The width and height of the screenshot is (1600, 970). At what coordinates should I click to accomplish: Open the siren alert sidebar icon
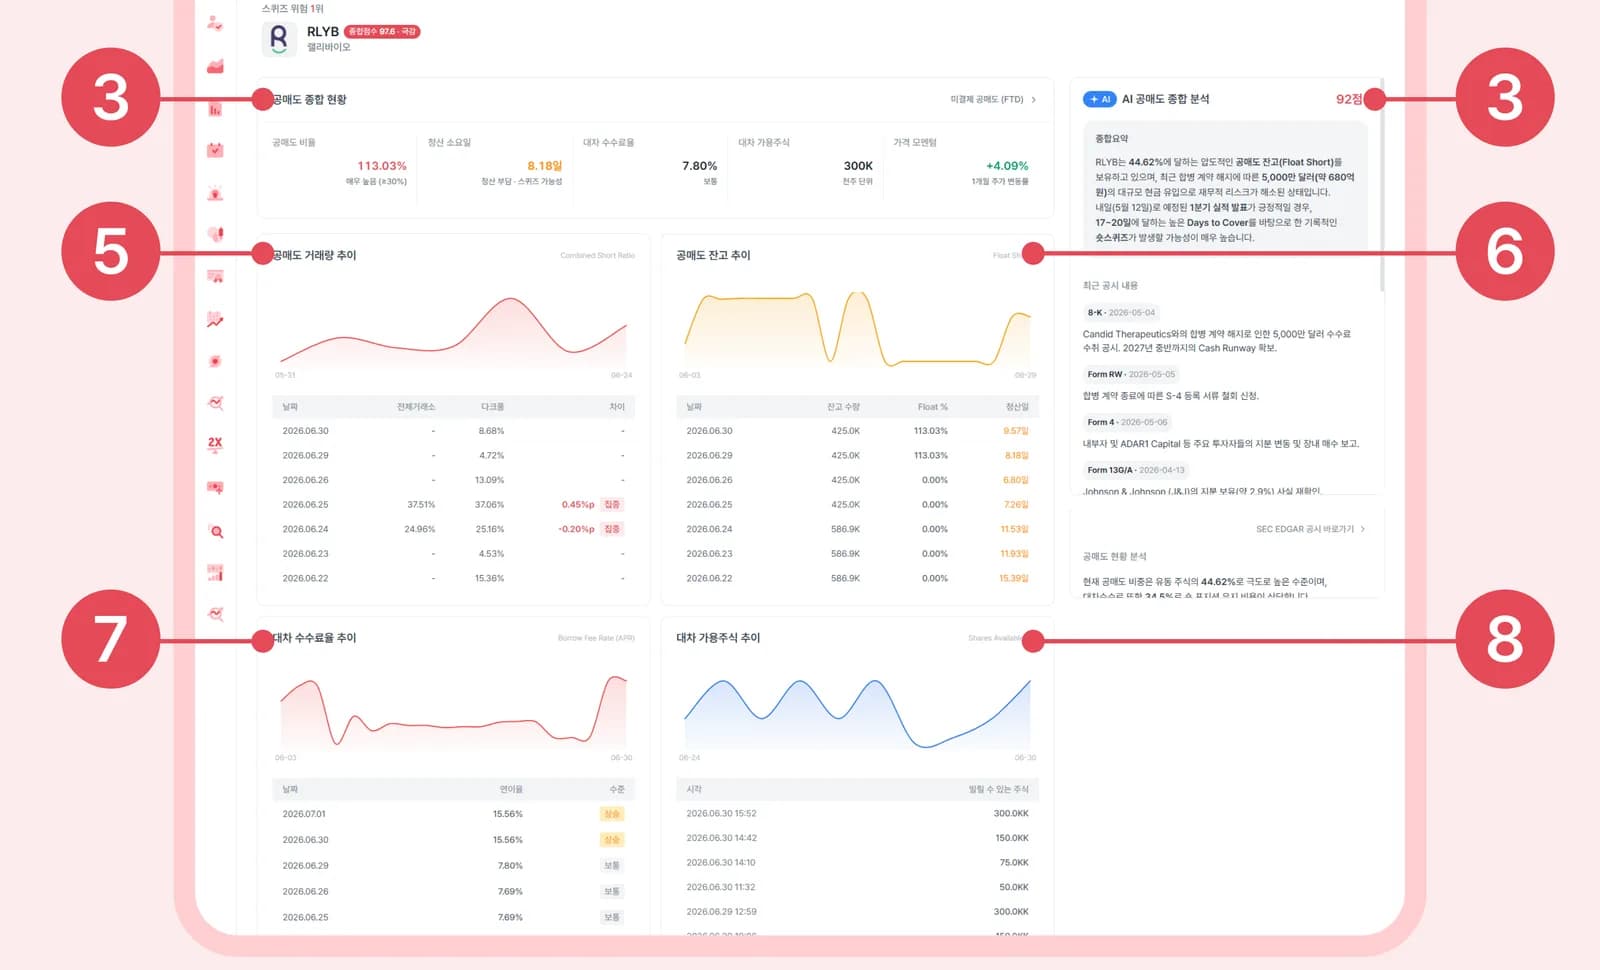pos(215,193)
